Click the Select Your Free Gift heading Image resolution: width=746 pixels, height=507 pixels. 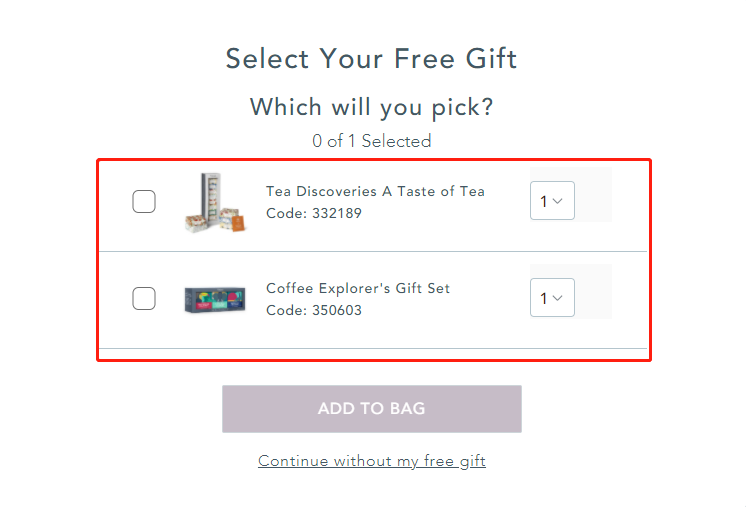pyautogui.click(x=372, y=59)
